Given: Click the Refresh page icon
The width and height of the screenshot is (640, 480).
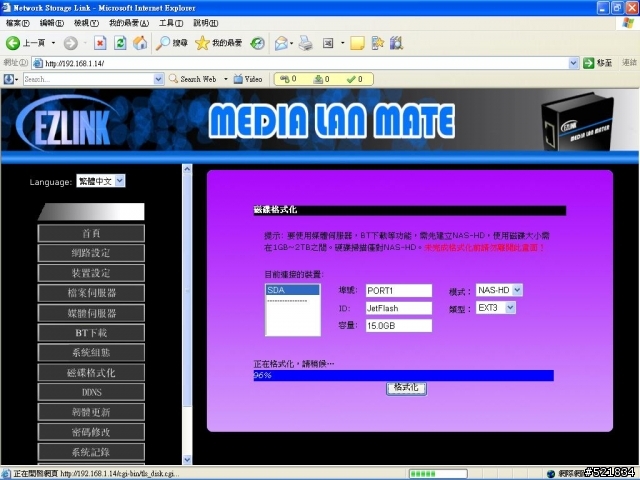Looking at the screenshot, I should point(120,43).
